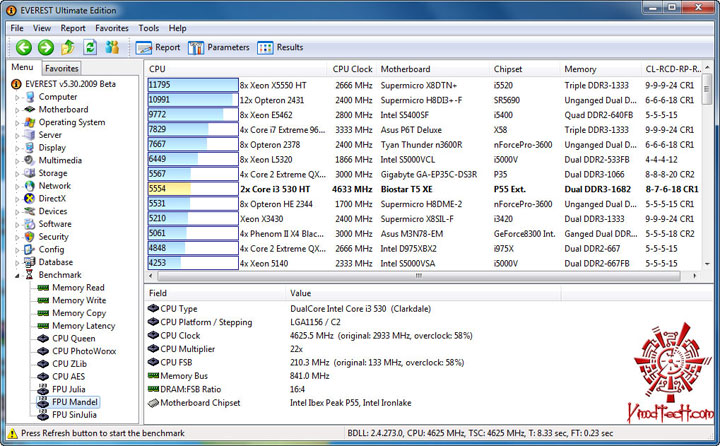This screenshot has height=446, width=720.
Task: Open the Tools menu
Action: (149, 28)
